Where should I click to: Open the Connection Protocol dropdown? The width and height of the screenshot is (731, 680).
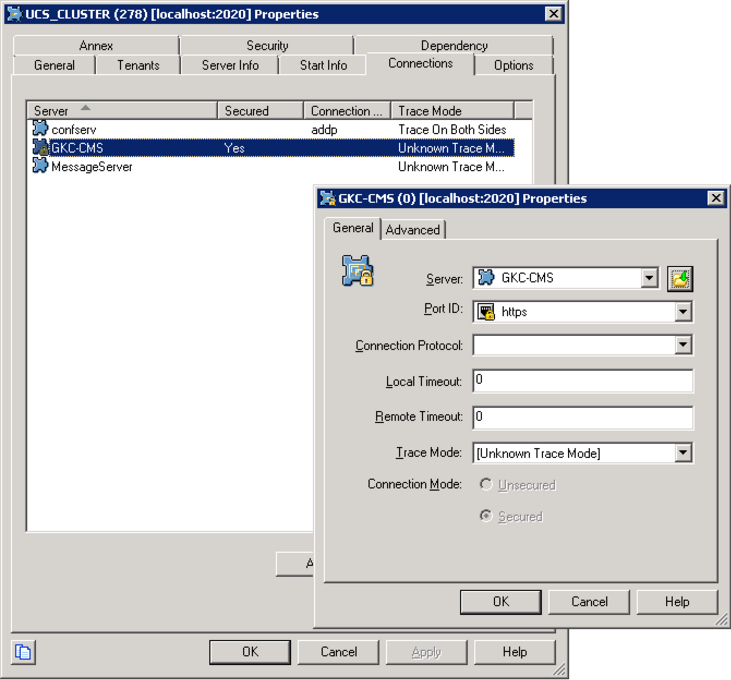[x=683, y=345]
